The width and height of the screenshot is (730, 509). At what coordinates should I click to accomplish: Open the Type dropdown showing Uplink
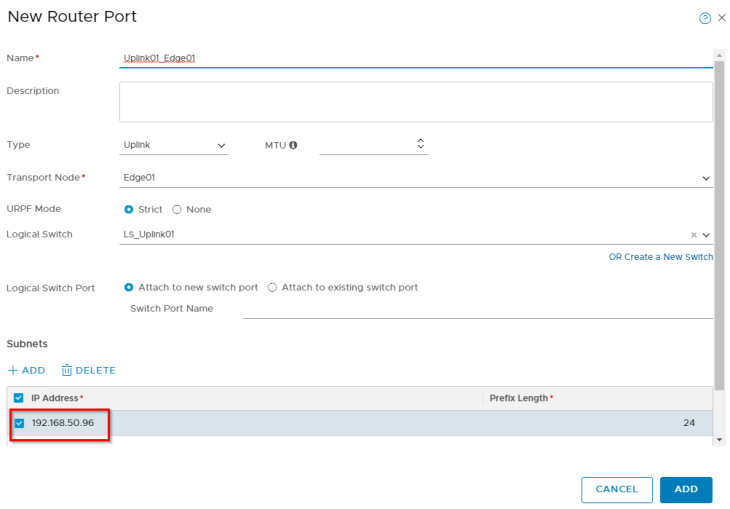pos(175,146)
